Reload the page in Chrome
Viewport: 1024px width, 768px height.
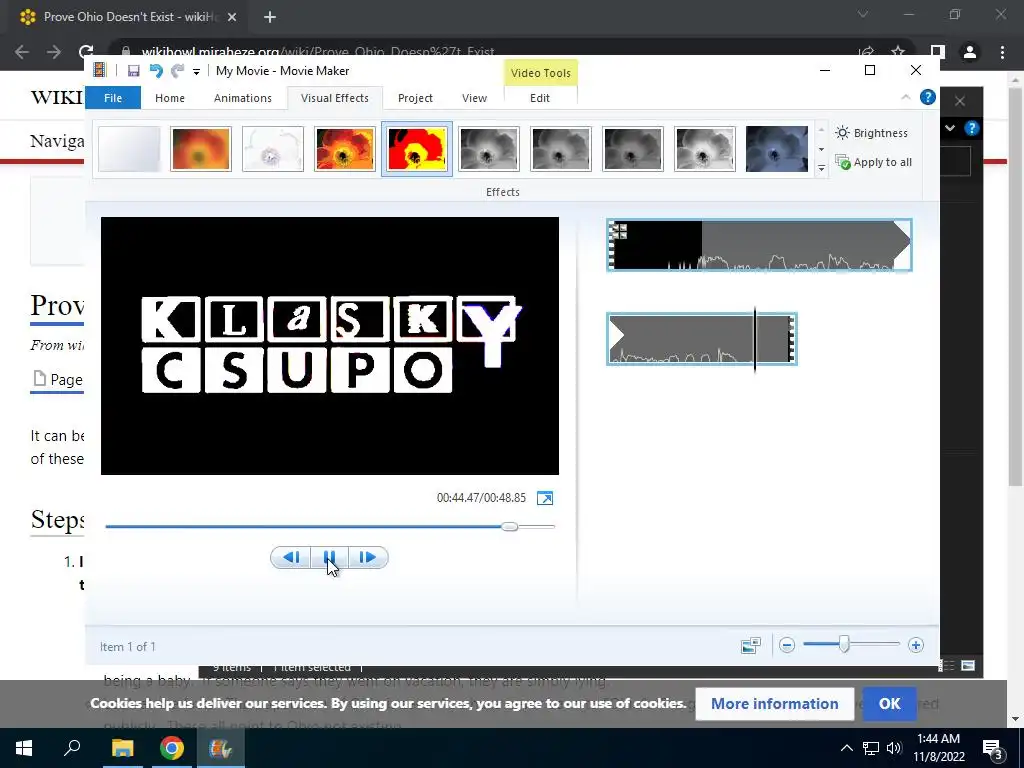coord(86,52)
